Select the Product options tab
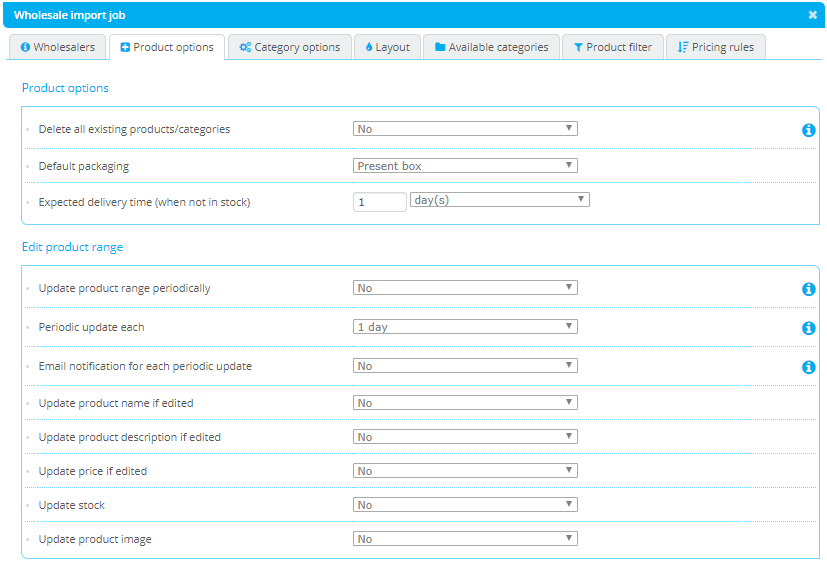Screen dimensions: 827x567 (166, 47)
